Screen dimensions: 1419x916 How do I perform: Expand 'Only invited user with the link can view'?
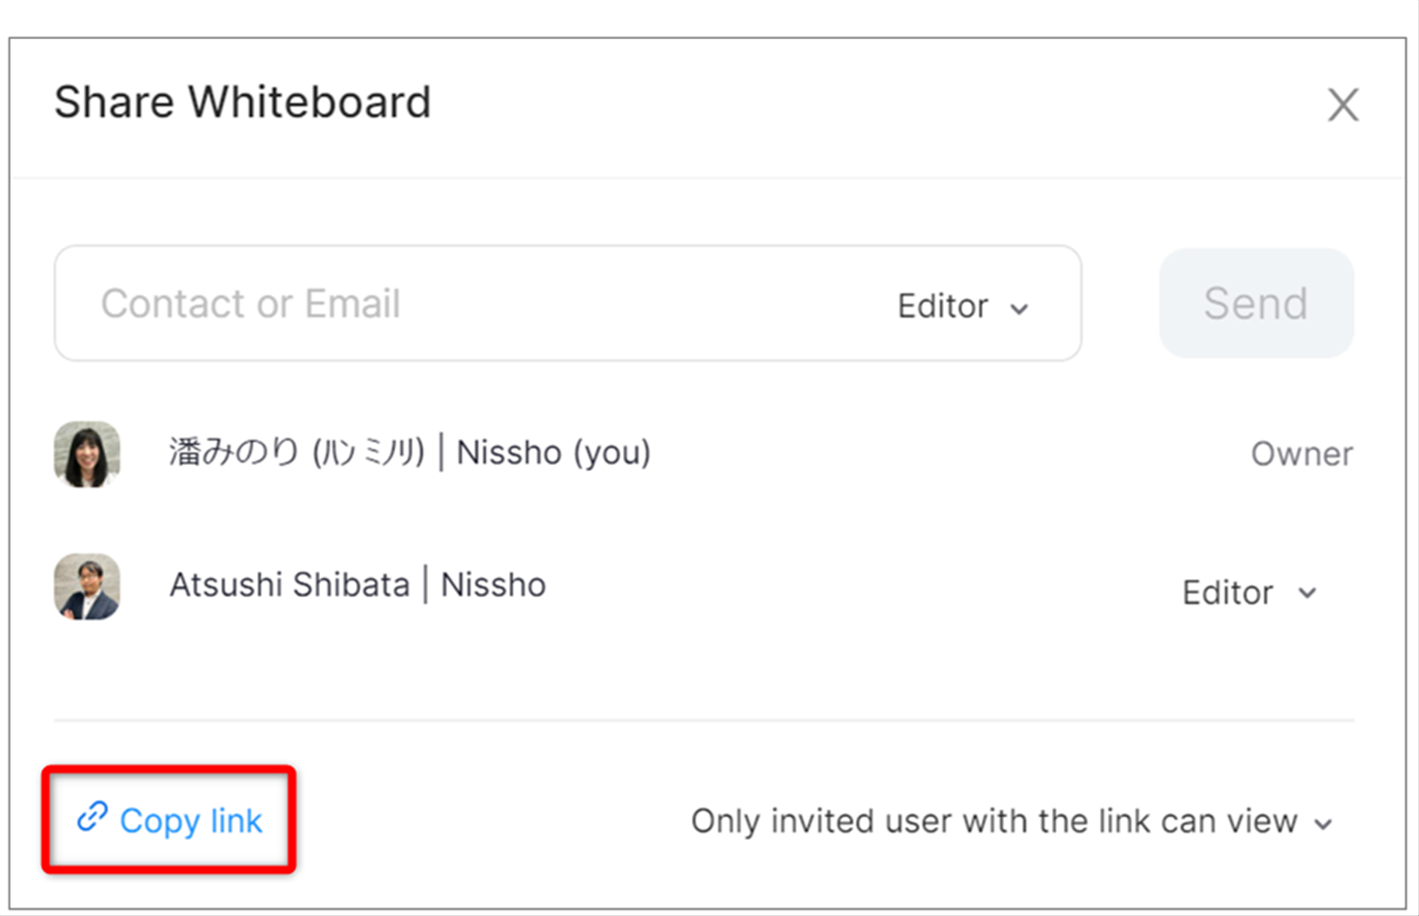pos(1011,822)
